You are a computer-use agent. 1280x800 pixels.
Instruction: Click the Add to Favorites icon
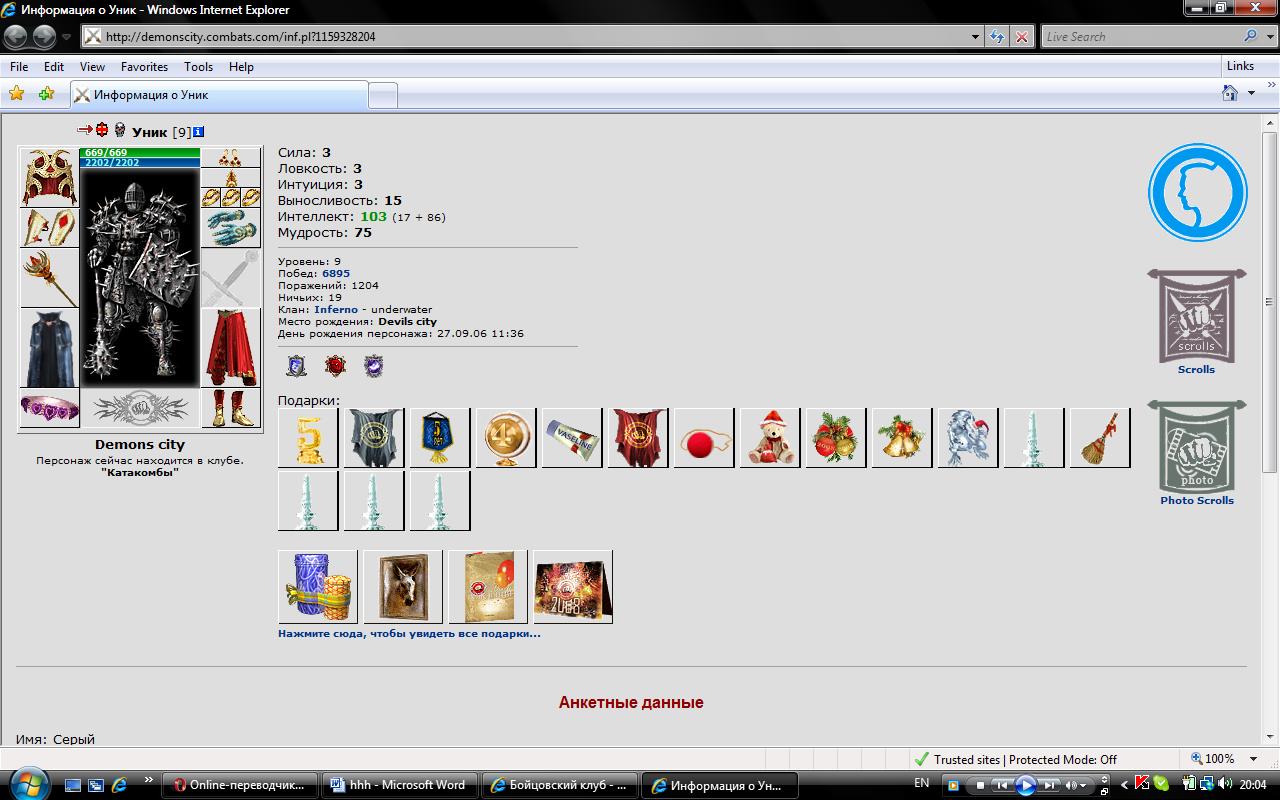click(x=46, y=94)
